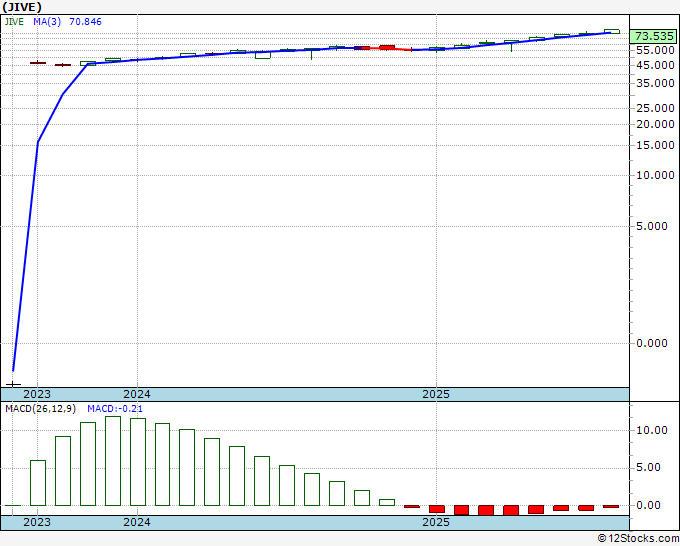Click the latest green candlestick near 73.535
The height and width of the screenshot is (546, 680).
point(612,31)
